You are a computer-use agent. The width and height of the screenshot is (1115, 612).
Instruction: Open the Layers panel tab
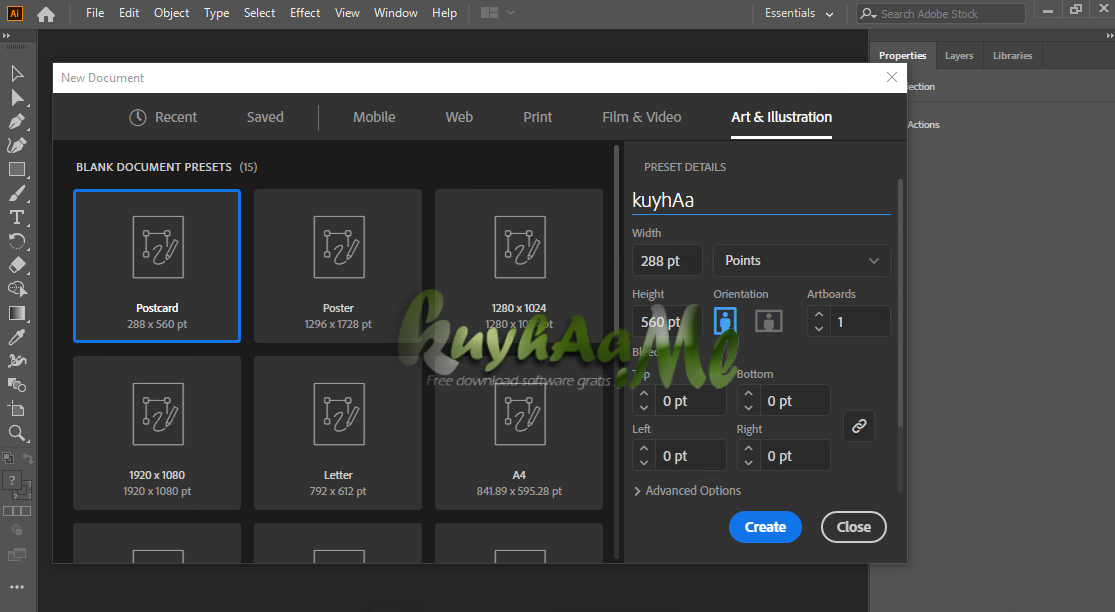tap(959, 55)
